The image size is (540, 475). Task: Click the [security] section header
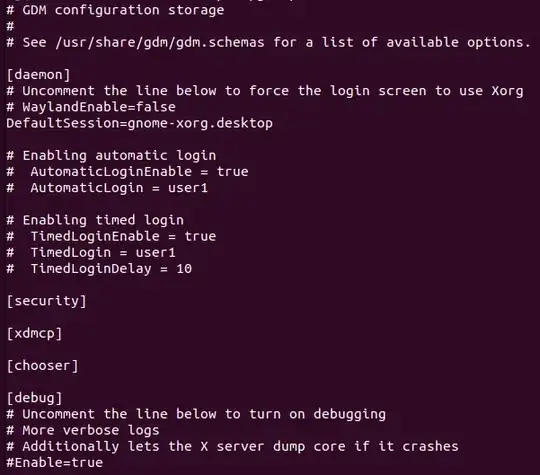click(x=46, y=301)
